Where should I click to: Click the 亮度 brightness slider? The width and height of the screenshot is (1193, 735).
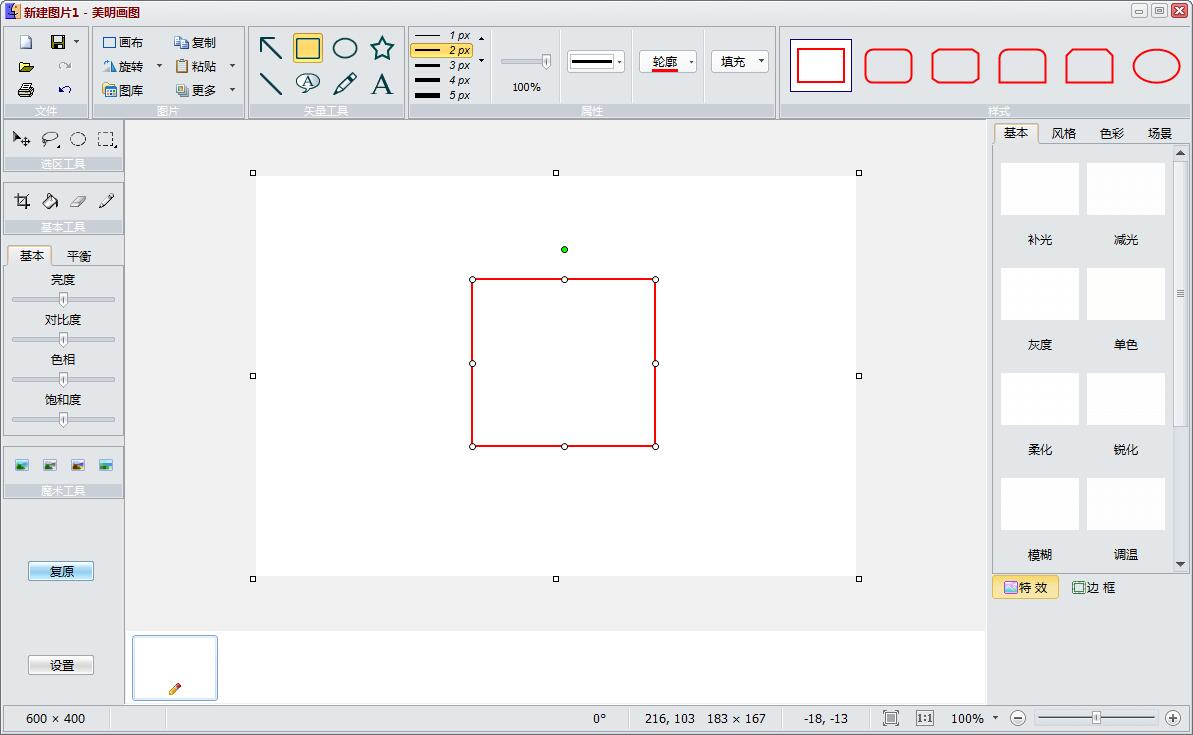[x=63, y=299]
